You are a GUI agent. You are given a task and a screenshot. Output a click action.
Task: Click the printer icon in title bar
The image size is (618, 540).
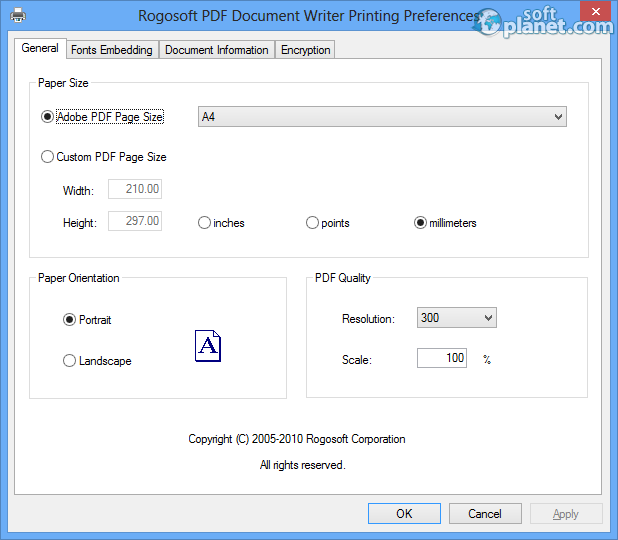[17, 16]
